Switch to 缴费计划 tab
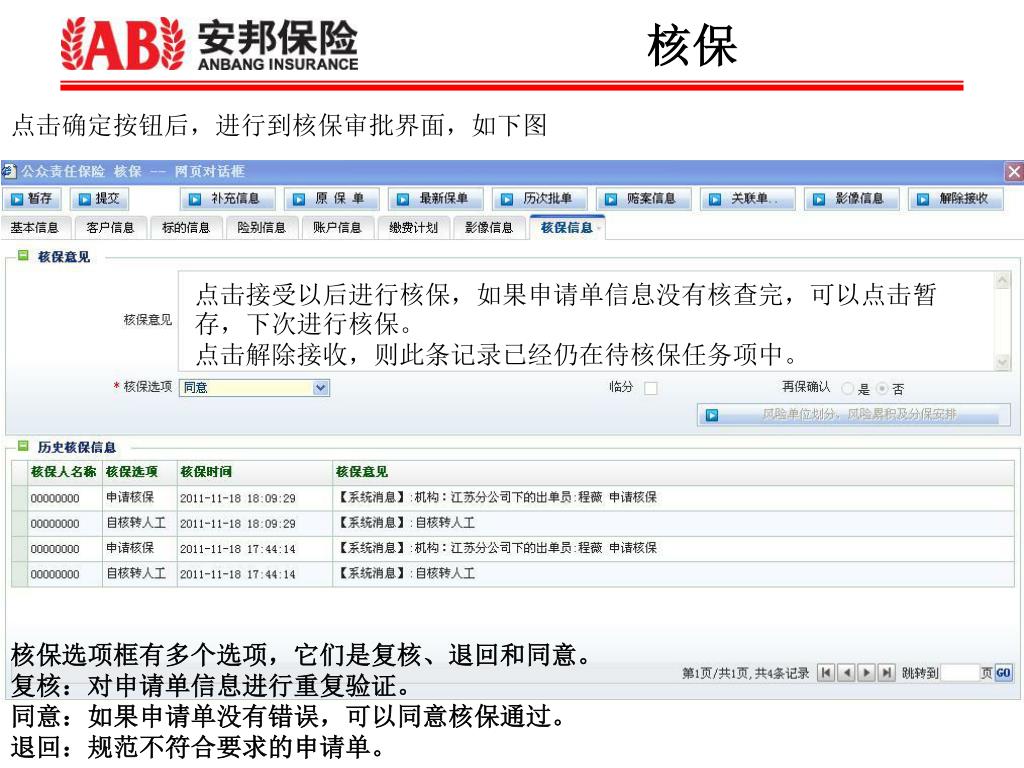Viewport: 1024px width, 768px height. (413, 227)
